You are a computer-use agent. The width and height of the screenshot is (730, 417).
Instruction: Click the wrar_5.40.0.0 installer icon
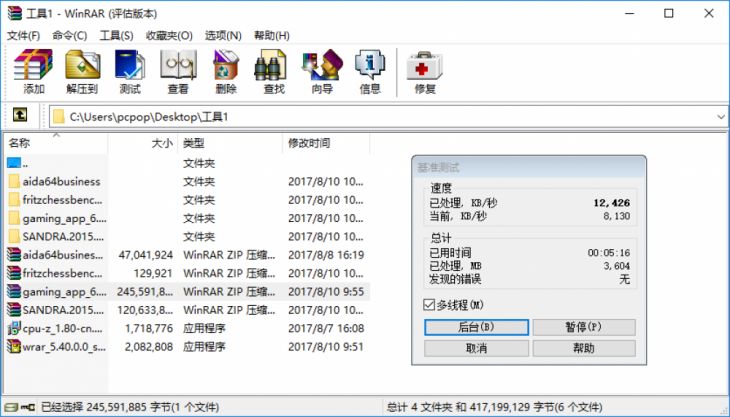14,346
